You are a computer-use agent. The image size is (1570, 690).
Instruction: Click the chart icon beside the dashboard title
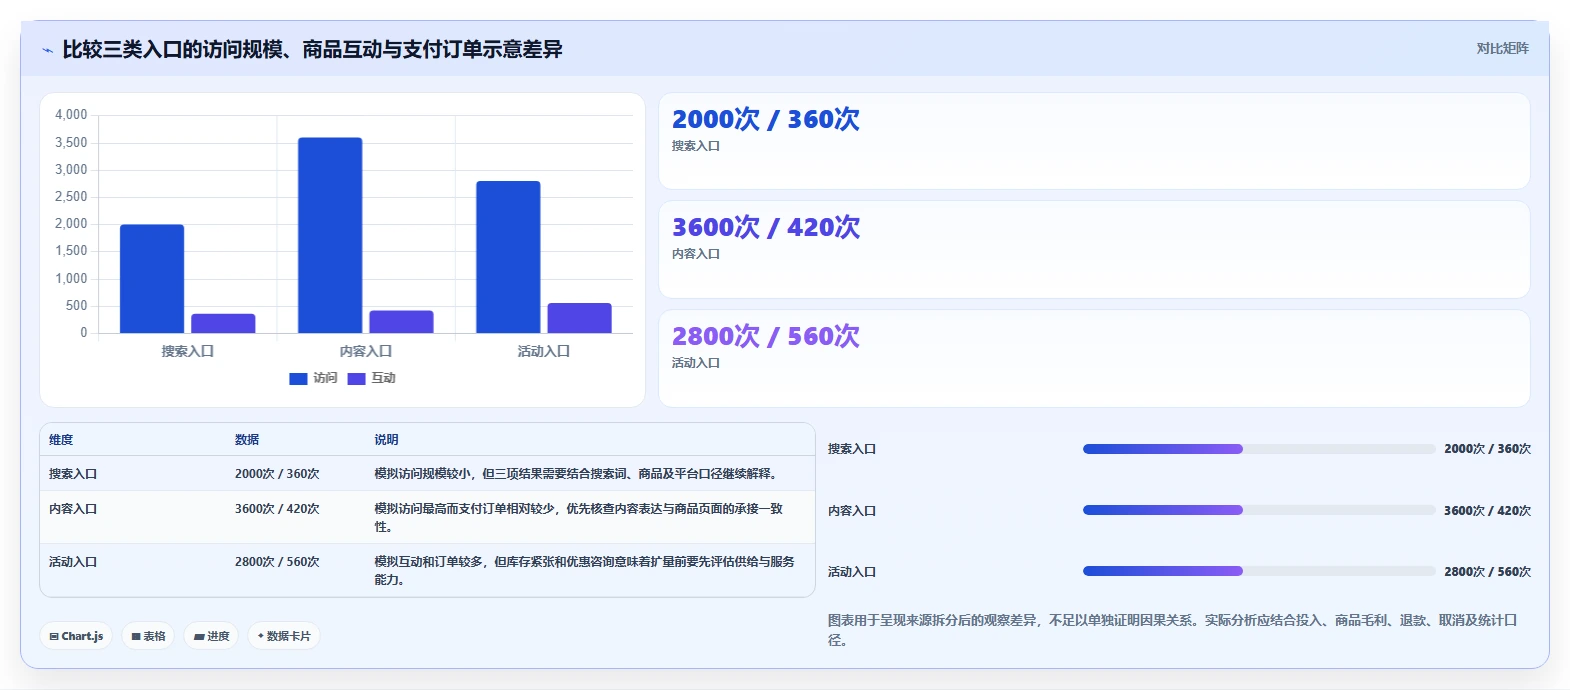(x=47, y=50)
